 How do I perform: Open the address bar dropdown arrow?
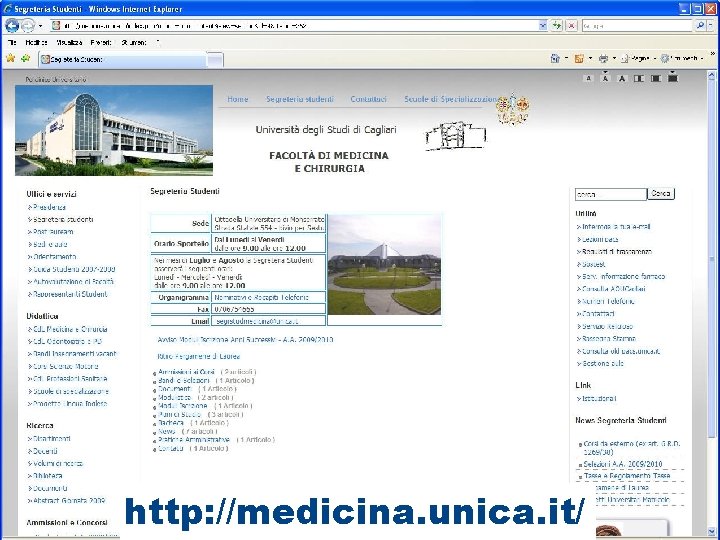tap(543, 26)
